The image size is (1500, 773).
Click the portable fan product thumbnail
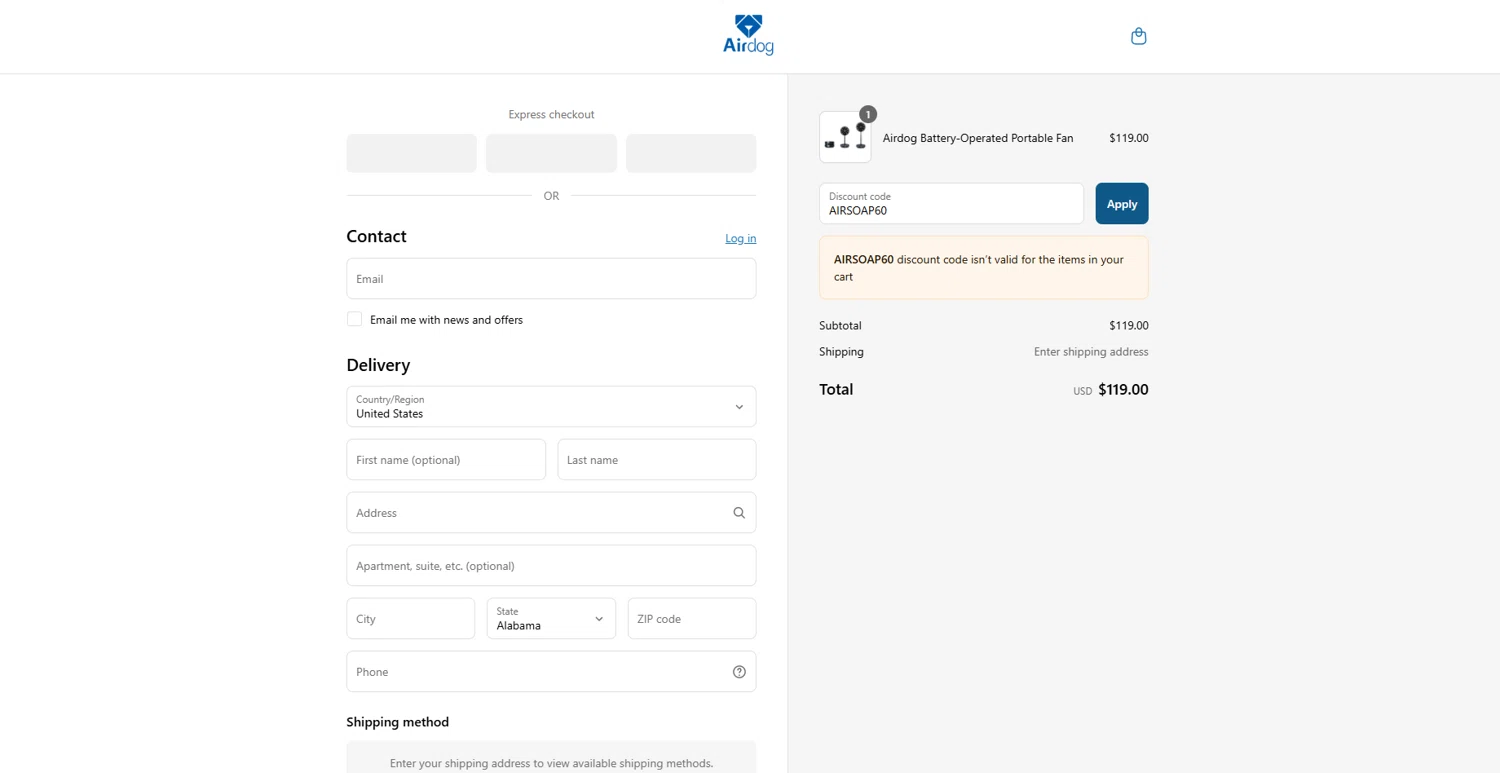845,138
